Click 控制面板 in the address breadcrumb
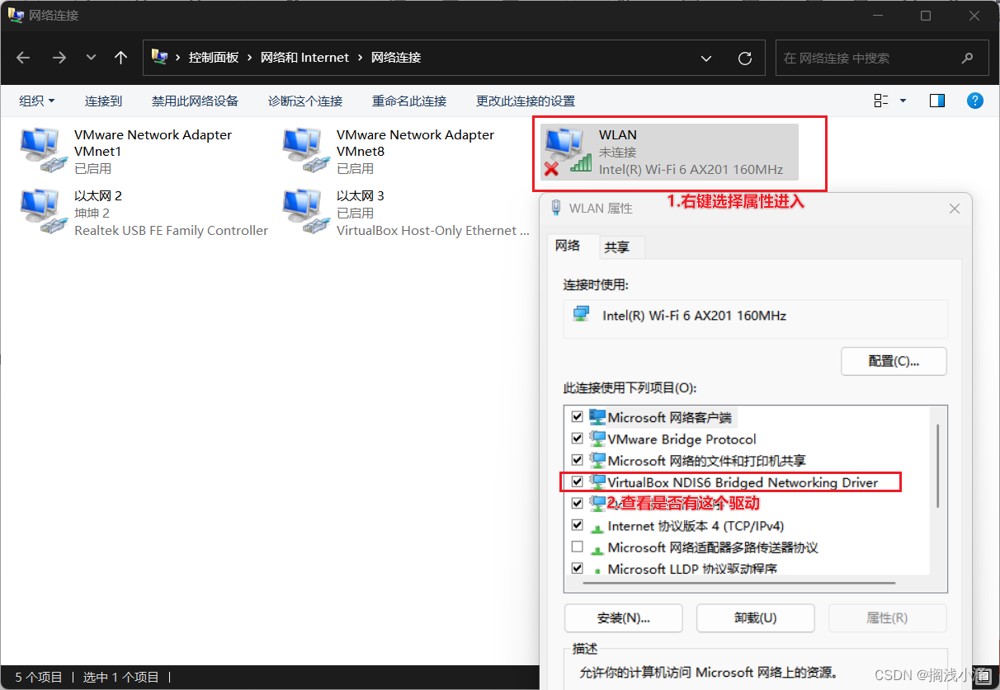The height and width of the screenshot is (690, 1000). click(x=213, y=57)
